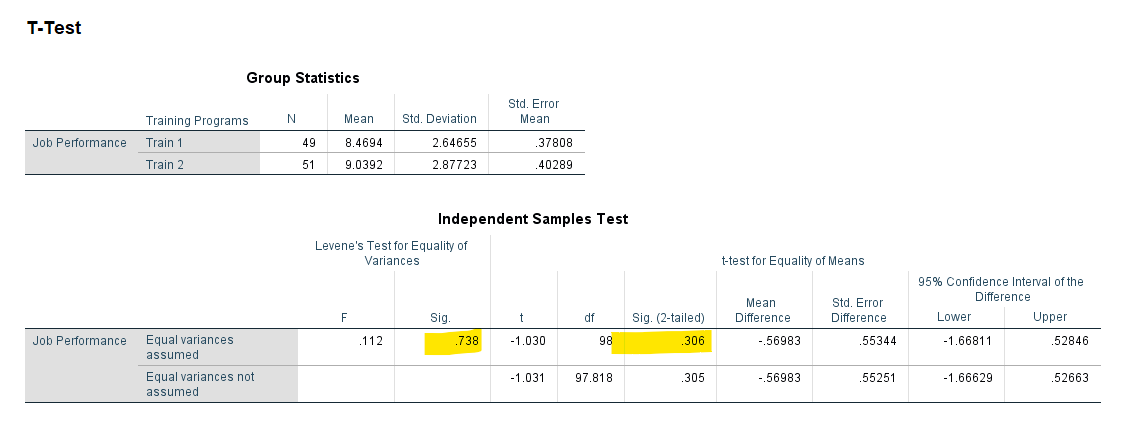Select the Group Statistics table title
Screen dimensions: 1127x427
303,77
